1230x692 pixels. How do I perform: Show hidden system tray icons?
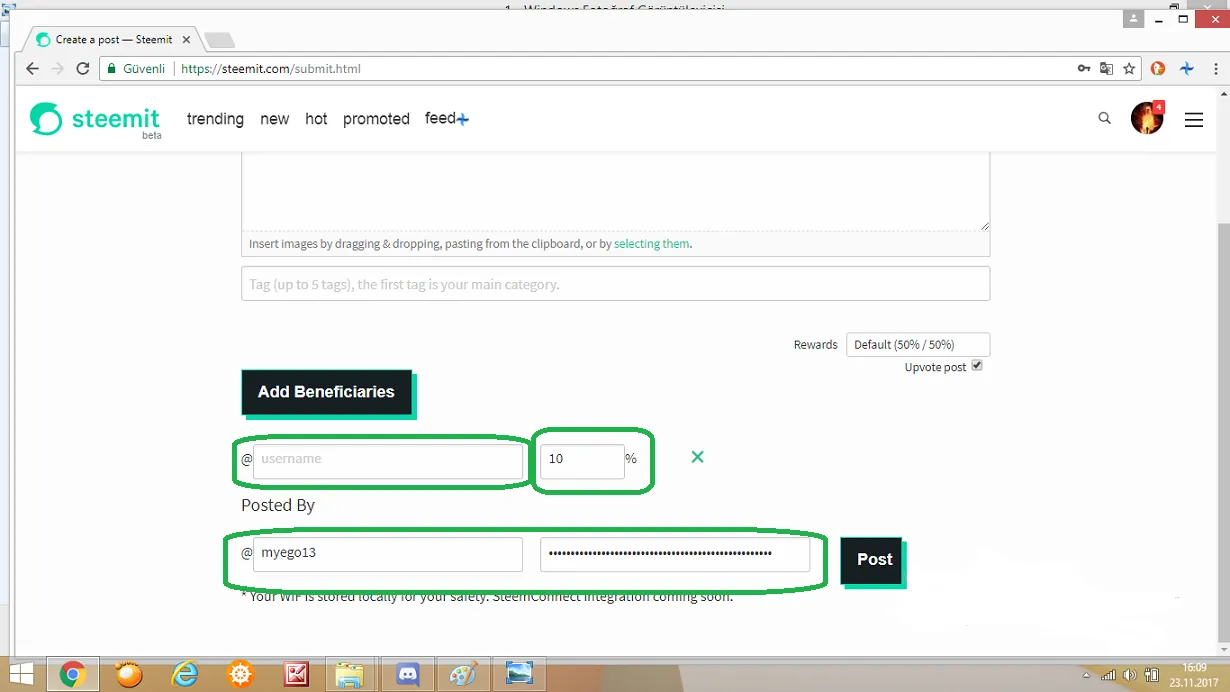pyautogui.click(x=1086, y=675)
